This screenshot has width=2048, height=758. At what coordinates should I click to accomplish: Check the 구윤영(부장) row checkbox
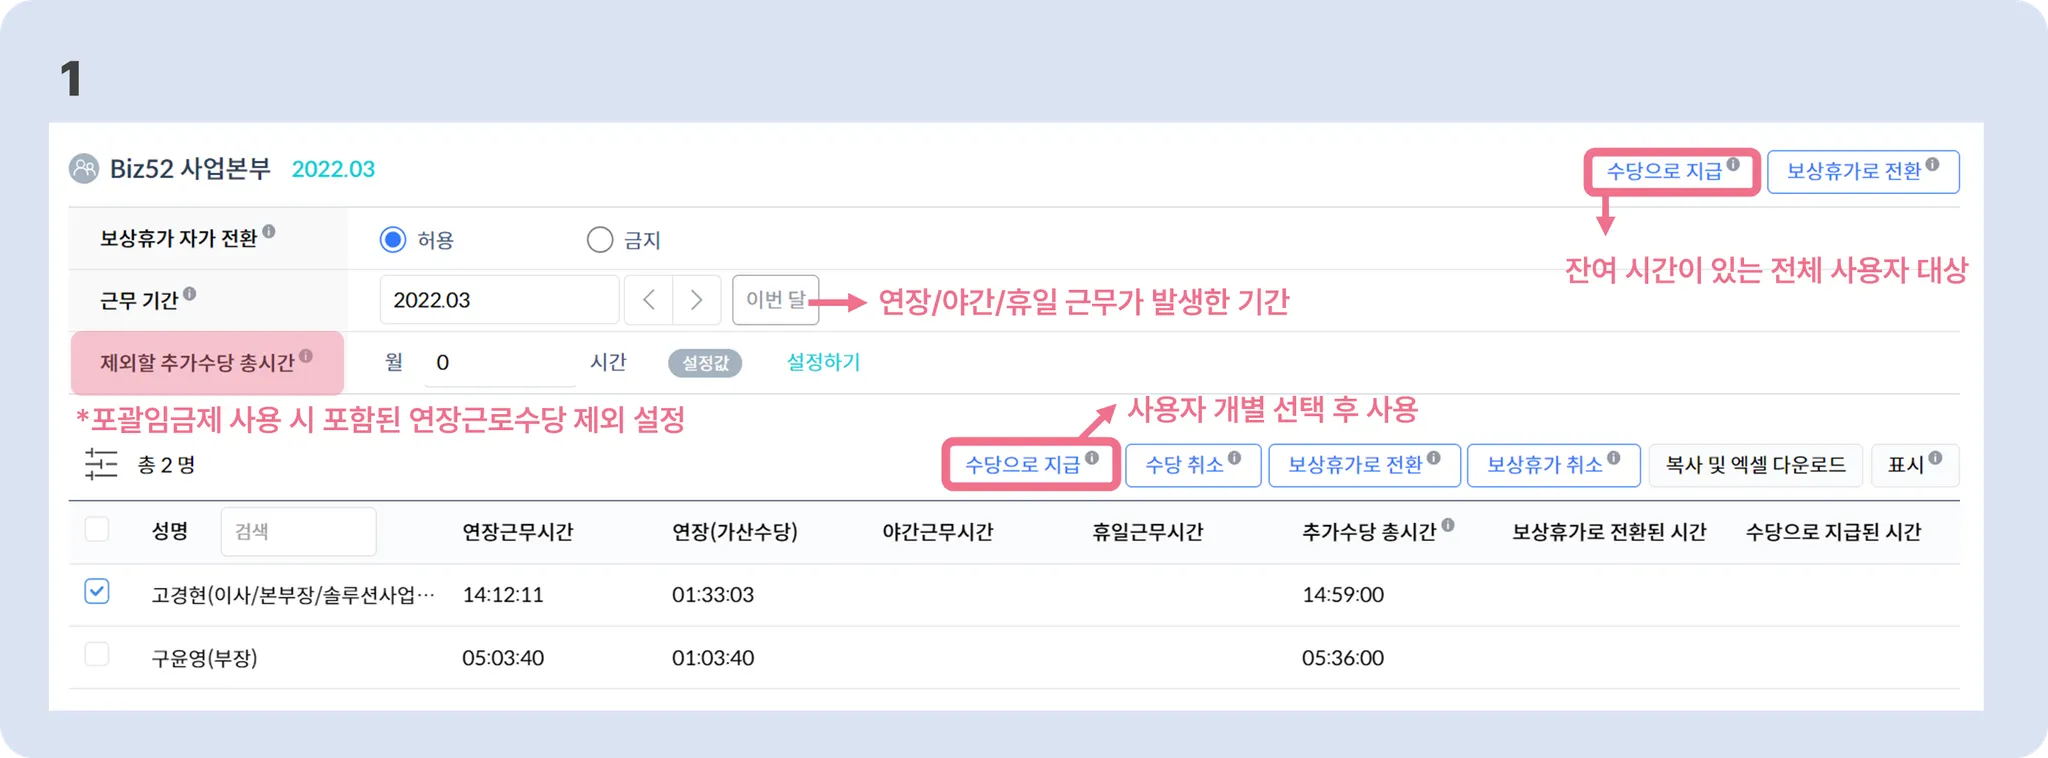97,655
